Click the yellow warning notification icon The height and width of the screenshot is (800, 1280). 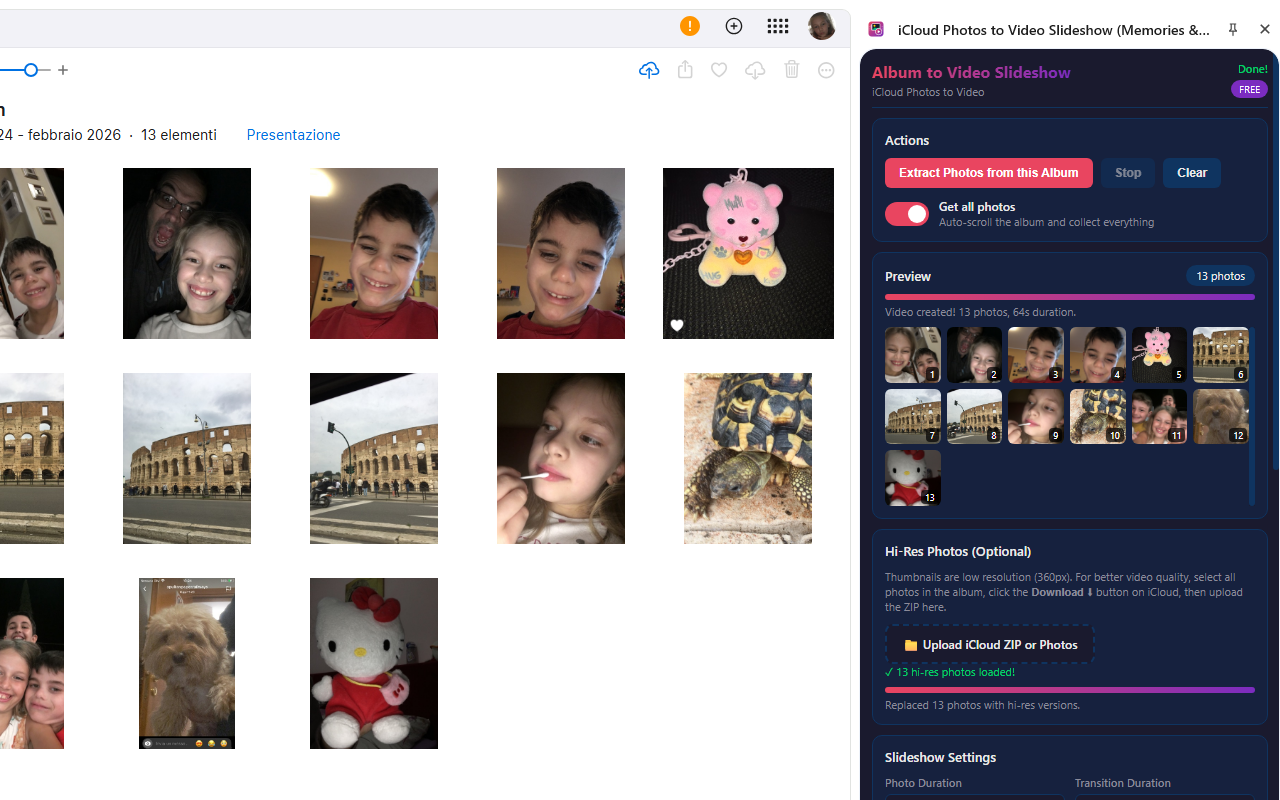click(690, 26)
